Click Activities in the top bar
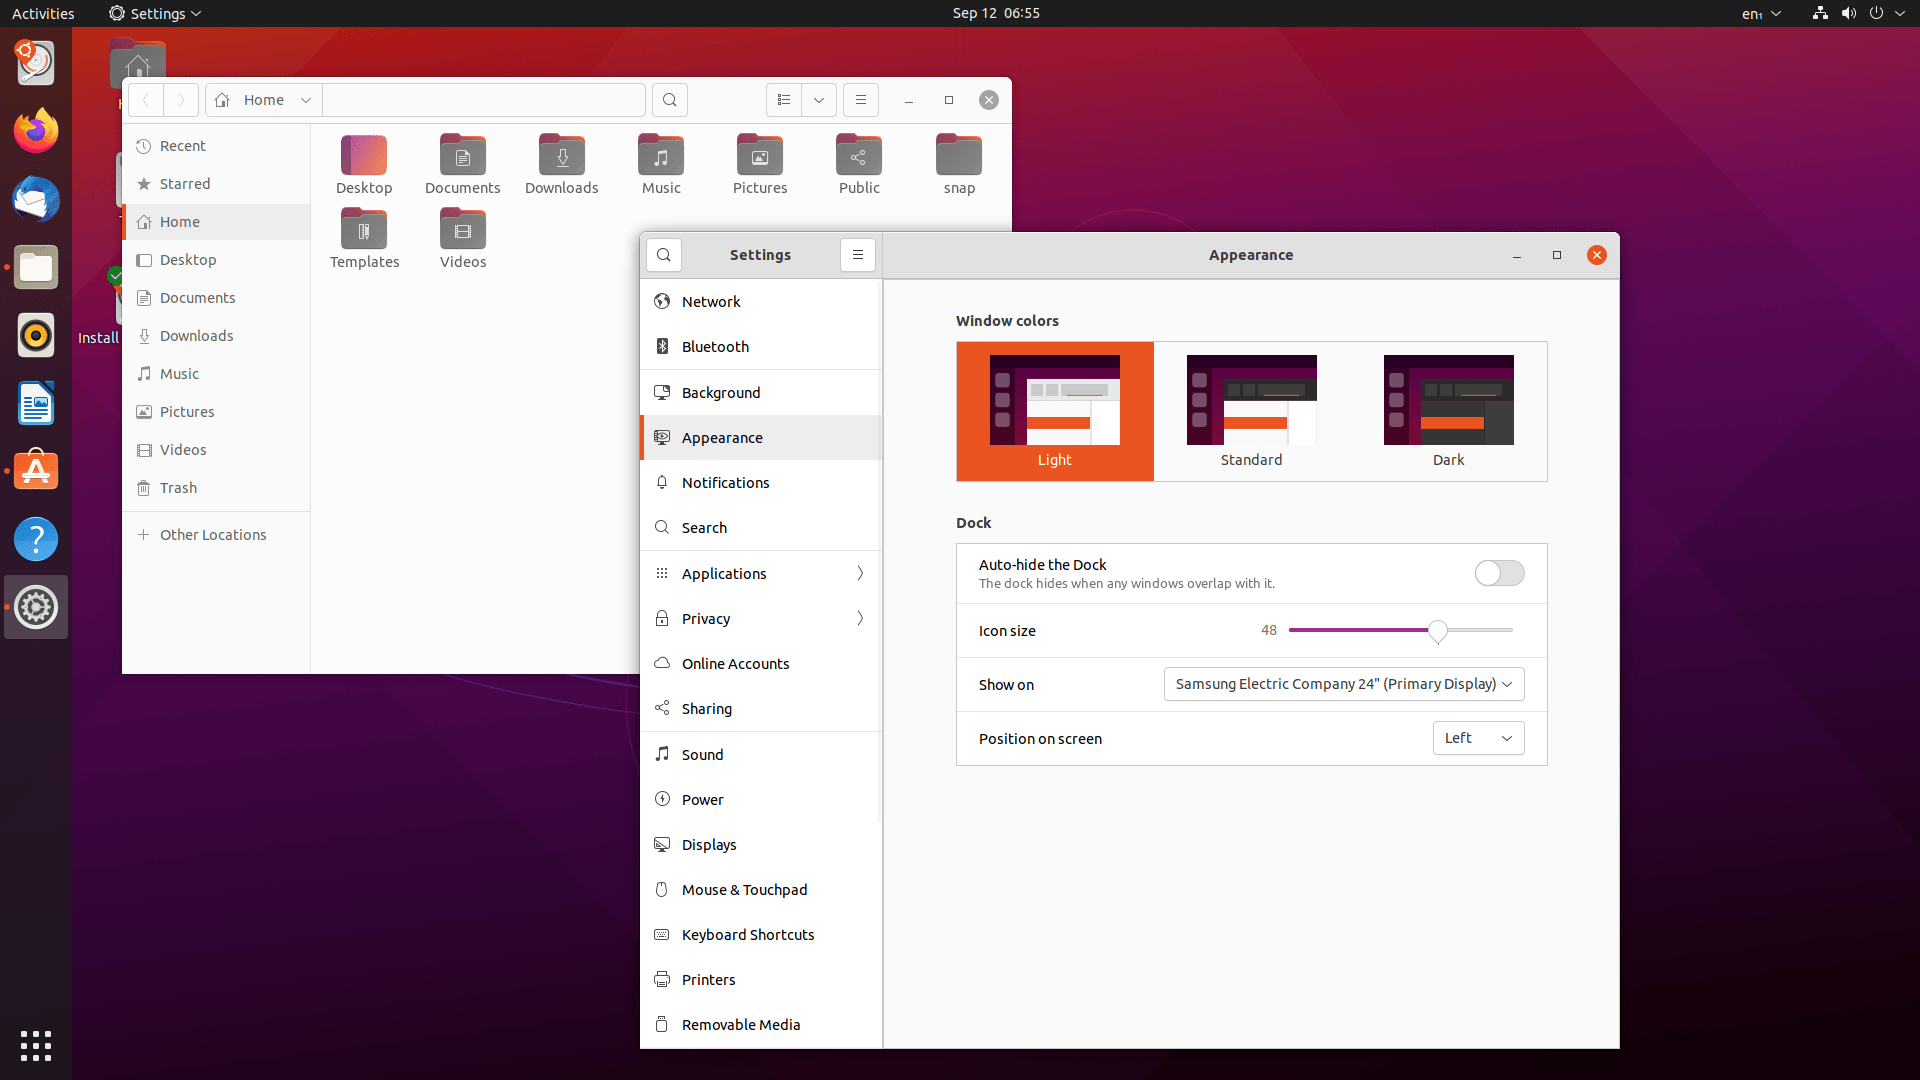The width and height of the screenshot is (1920, 1080). tap(43, 13)
